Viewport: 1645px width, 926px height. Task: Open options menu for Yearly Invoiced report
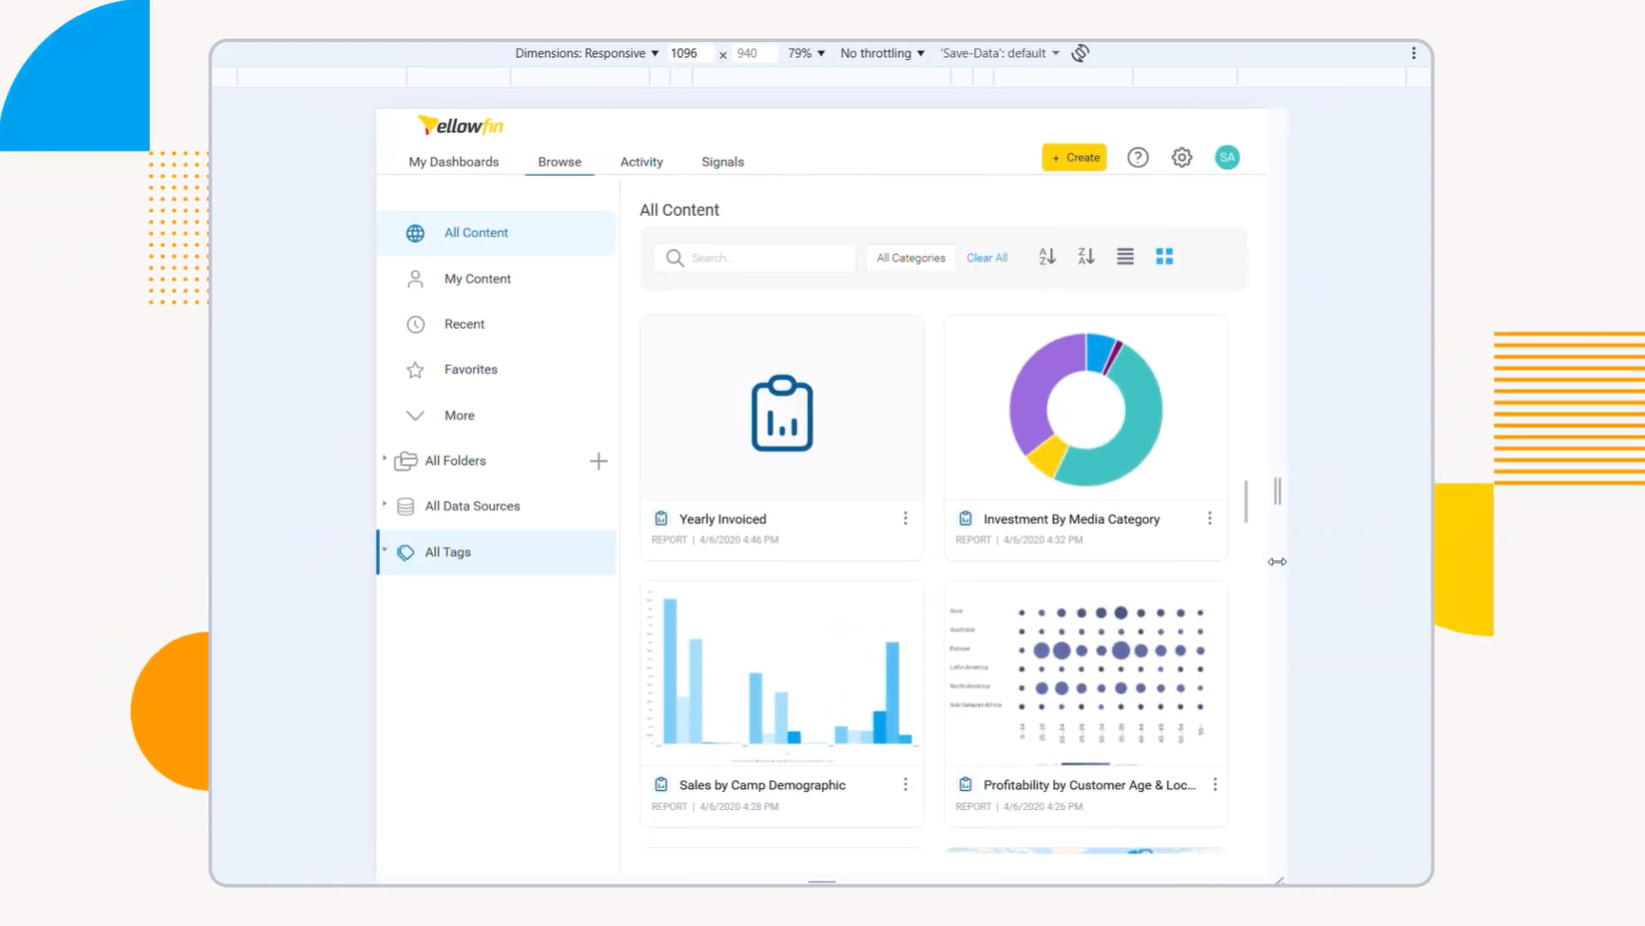905,518
